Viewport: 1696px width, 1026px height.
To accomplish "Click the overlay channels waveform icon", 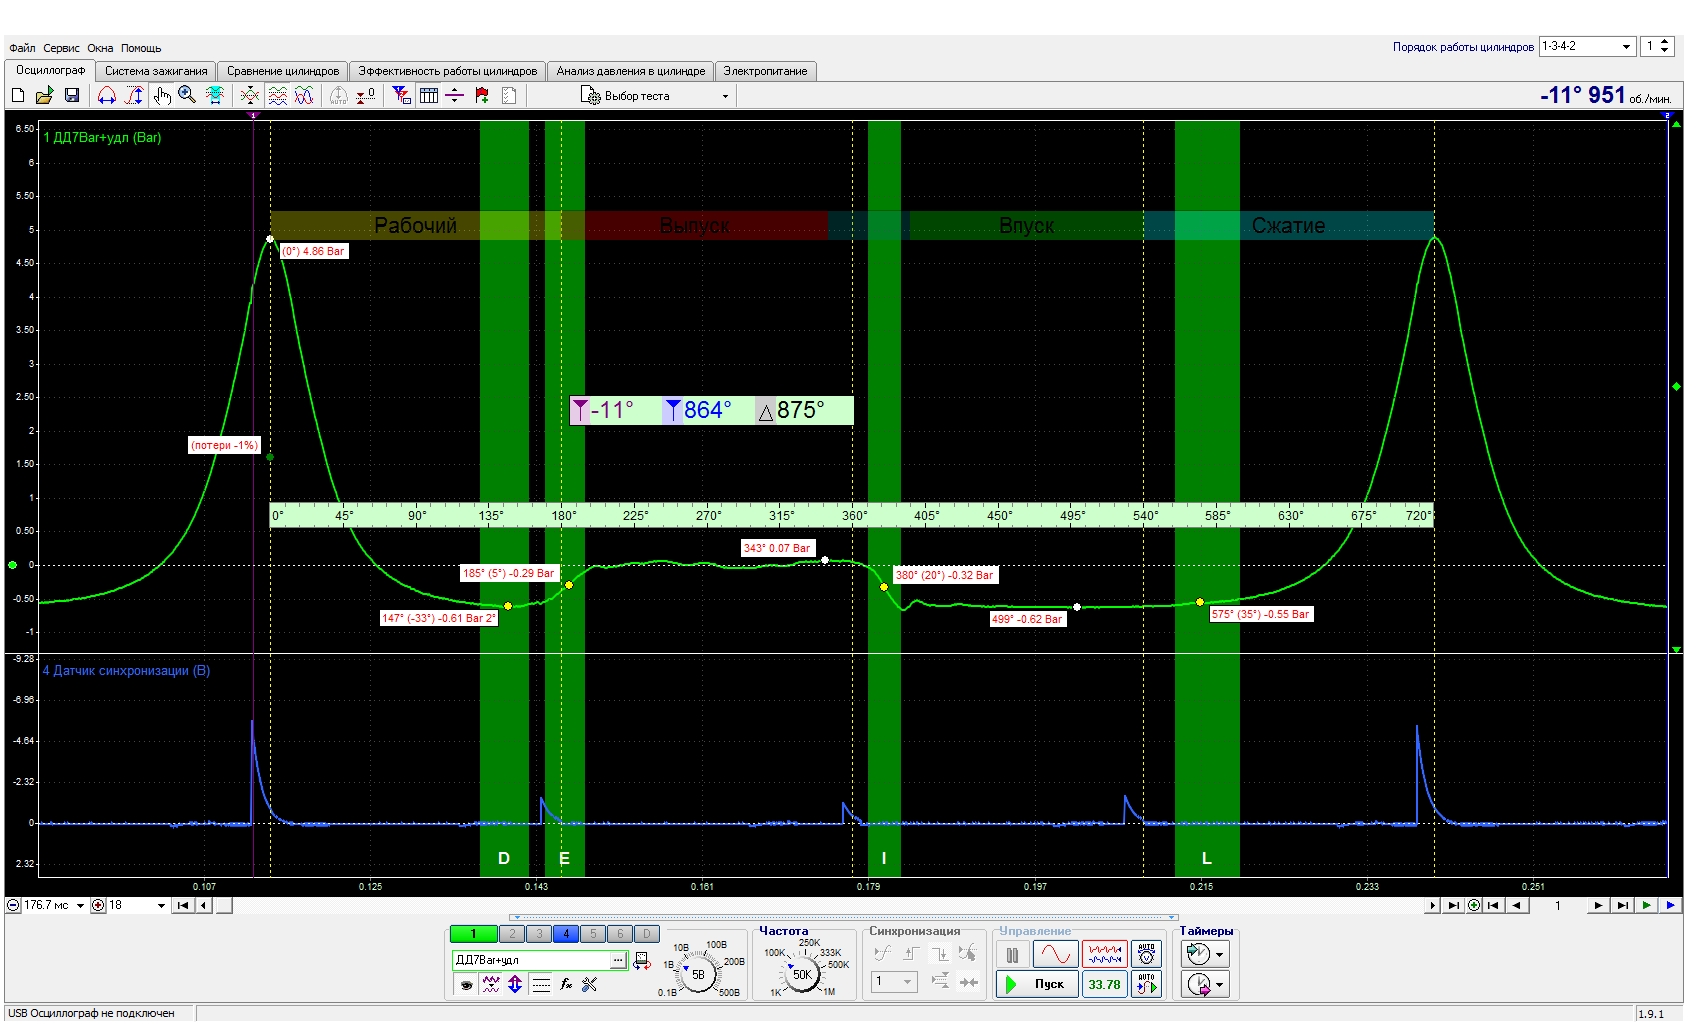I will click(x=250, y=95).
